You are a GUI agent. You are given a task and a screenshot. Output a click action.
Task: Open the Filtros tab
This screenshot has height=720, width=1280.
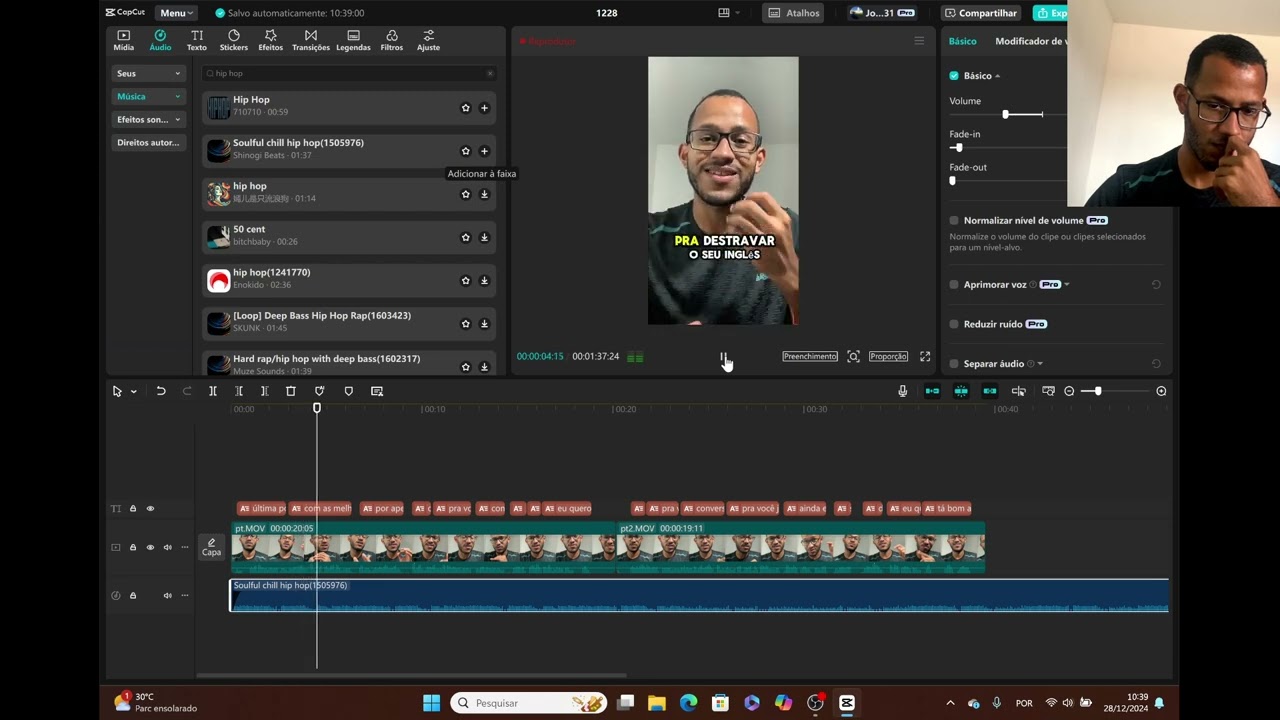392,40
